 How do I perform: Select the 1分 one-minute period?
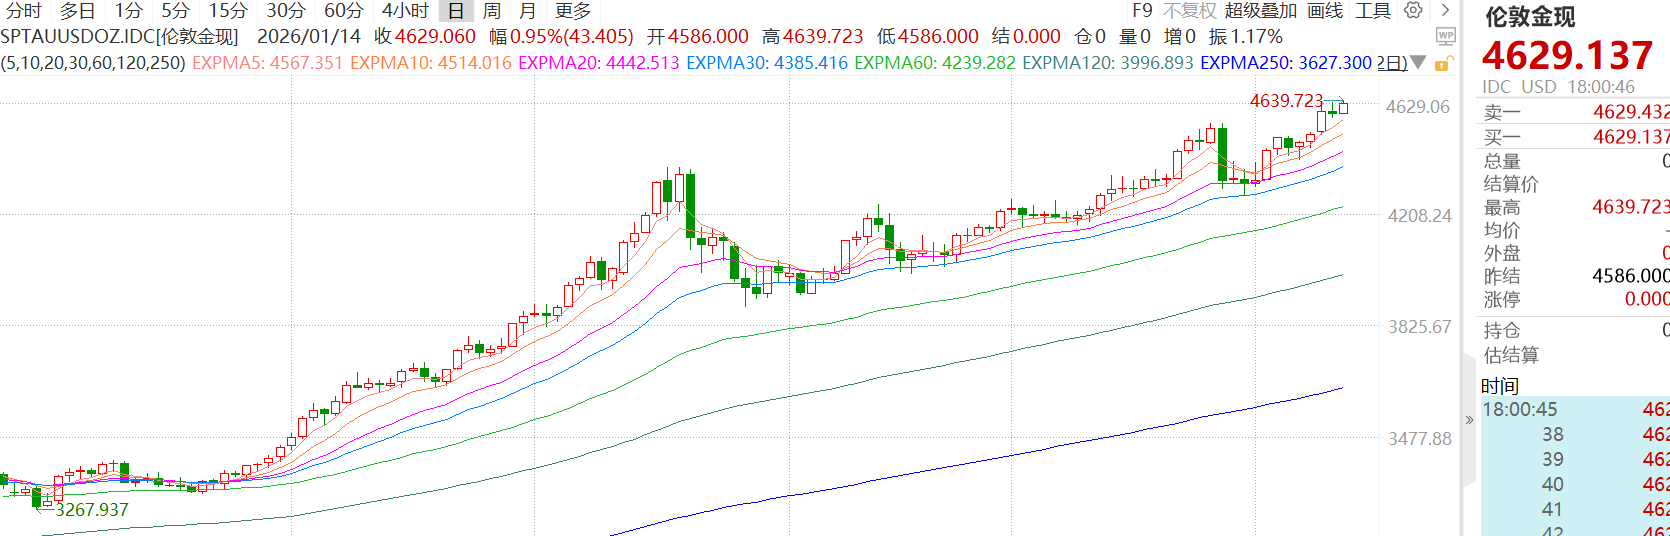point(128,11)
